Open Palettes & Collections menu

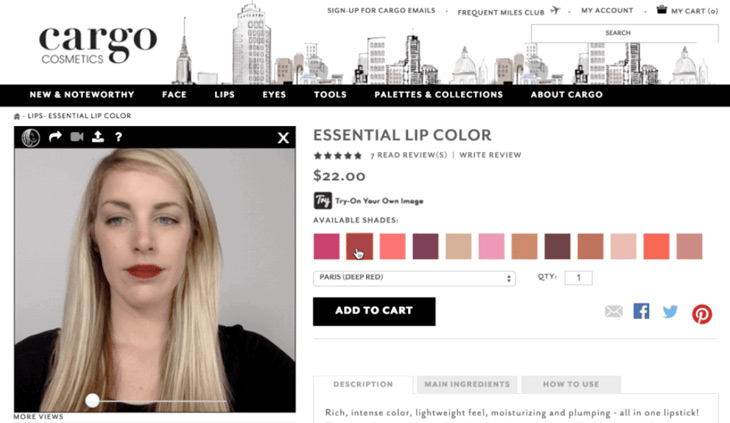coord(439,94)
